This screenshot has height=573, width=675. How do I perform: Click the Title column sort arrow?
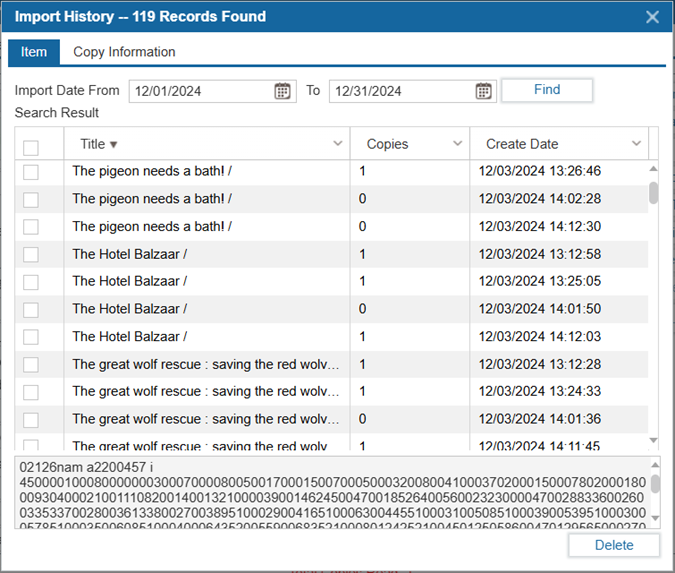pos(113,145)
